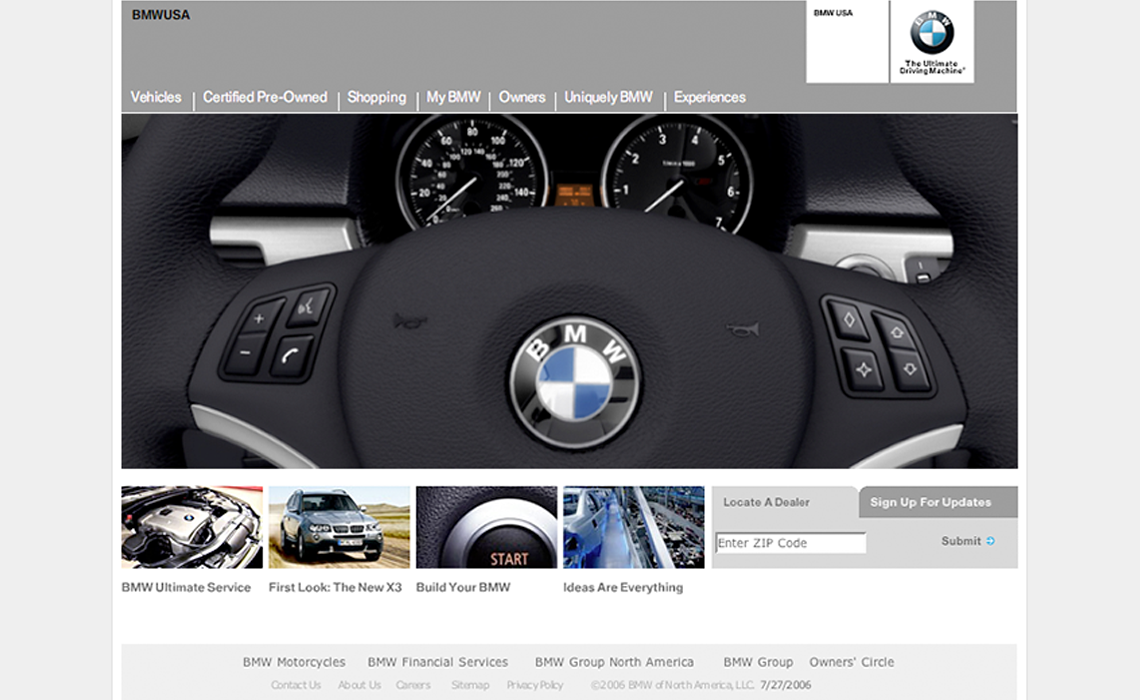Open the My BMW menu
1140x700 pixels.
pos(453,97)
